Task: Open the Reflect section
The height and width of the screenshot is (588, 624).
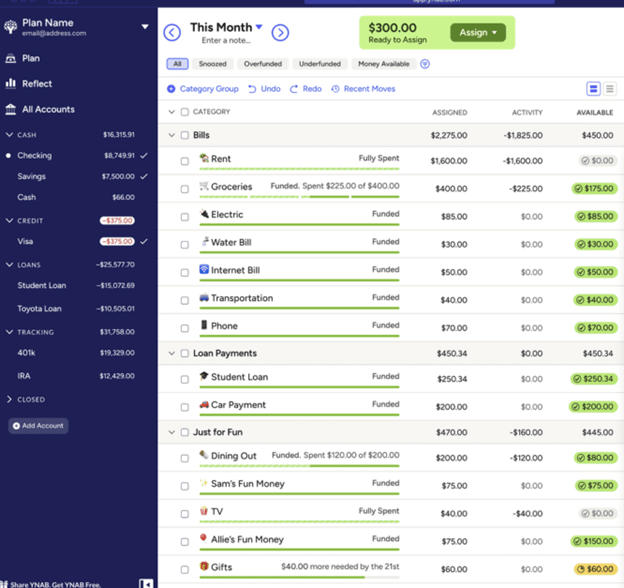Action: point(36,84)
